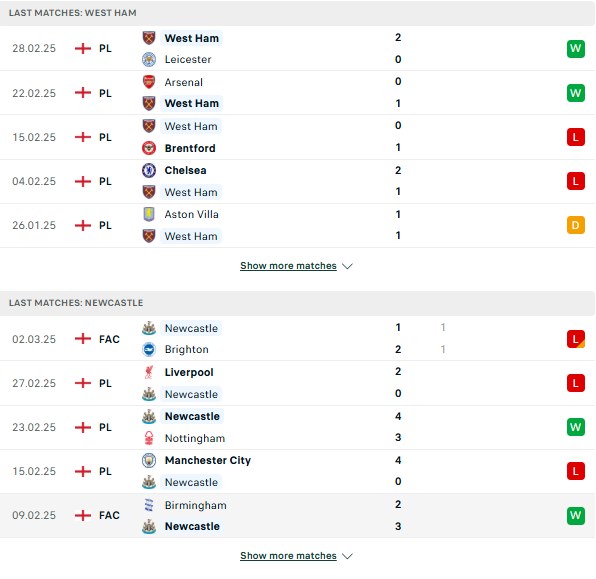Click the orange D badge for Aston Villa draw
Screen dimensions: 596x579
point(575,225)
